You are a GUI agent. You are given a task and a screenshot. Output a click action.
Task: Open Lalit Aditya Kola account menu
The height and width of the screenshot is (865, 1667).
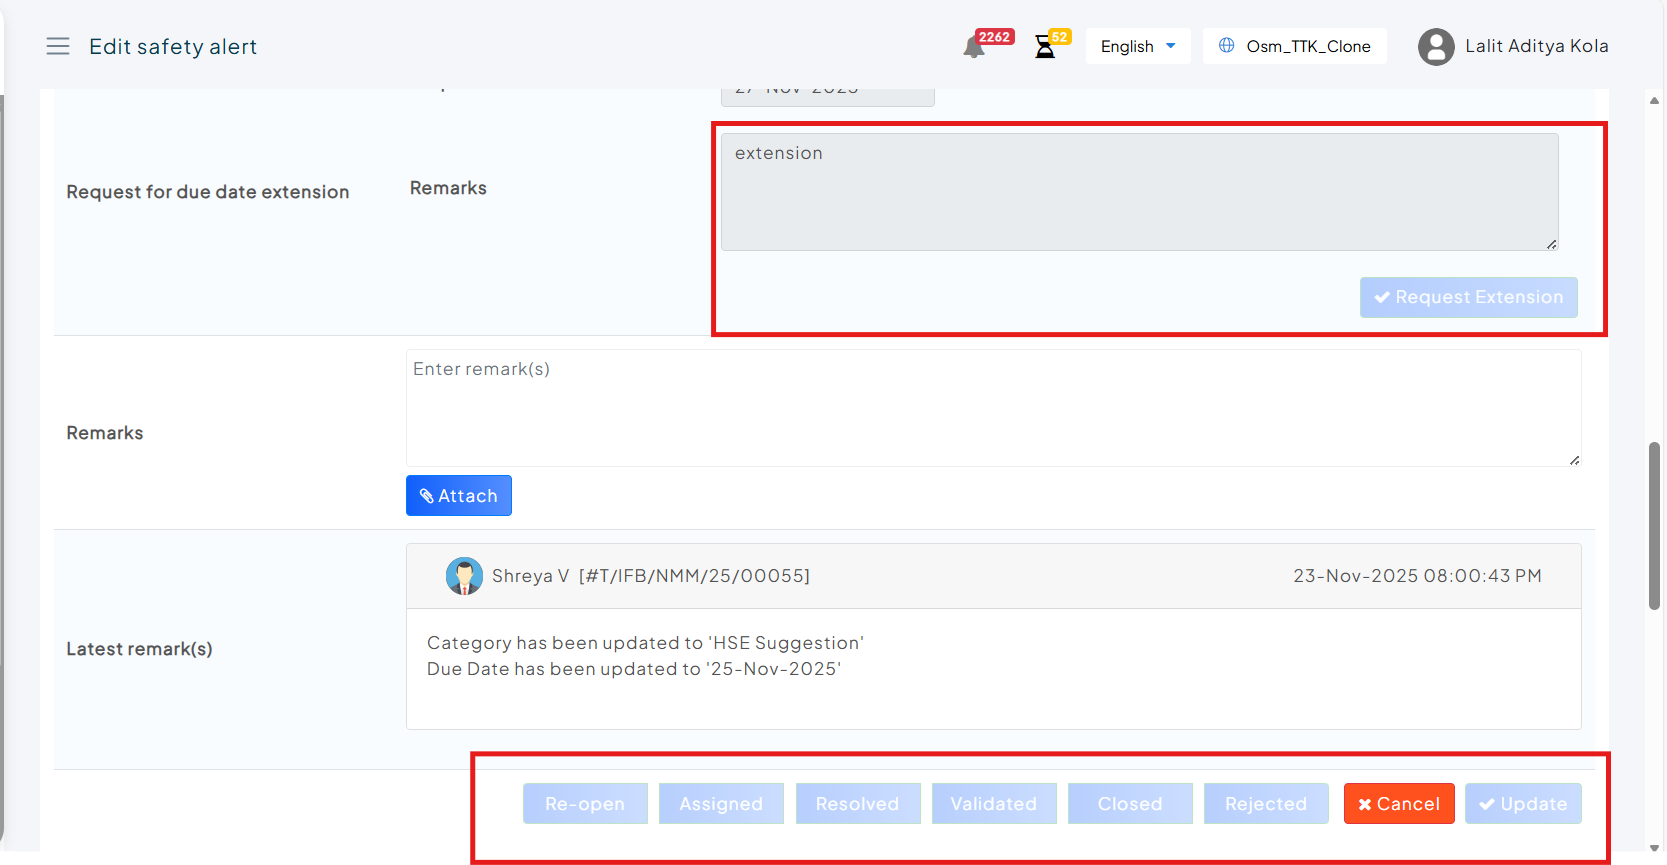(x=1536, y=46)
